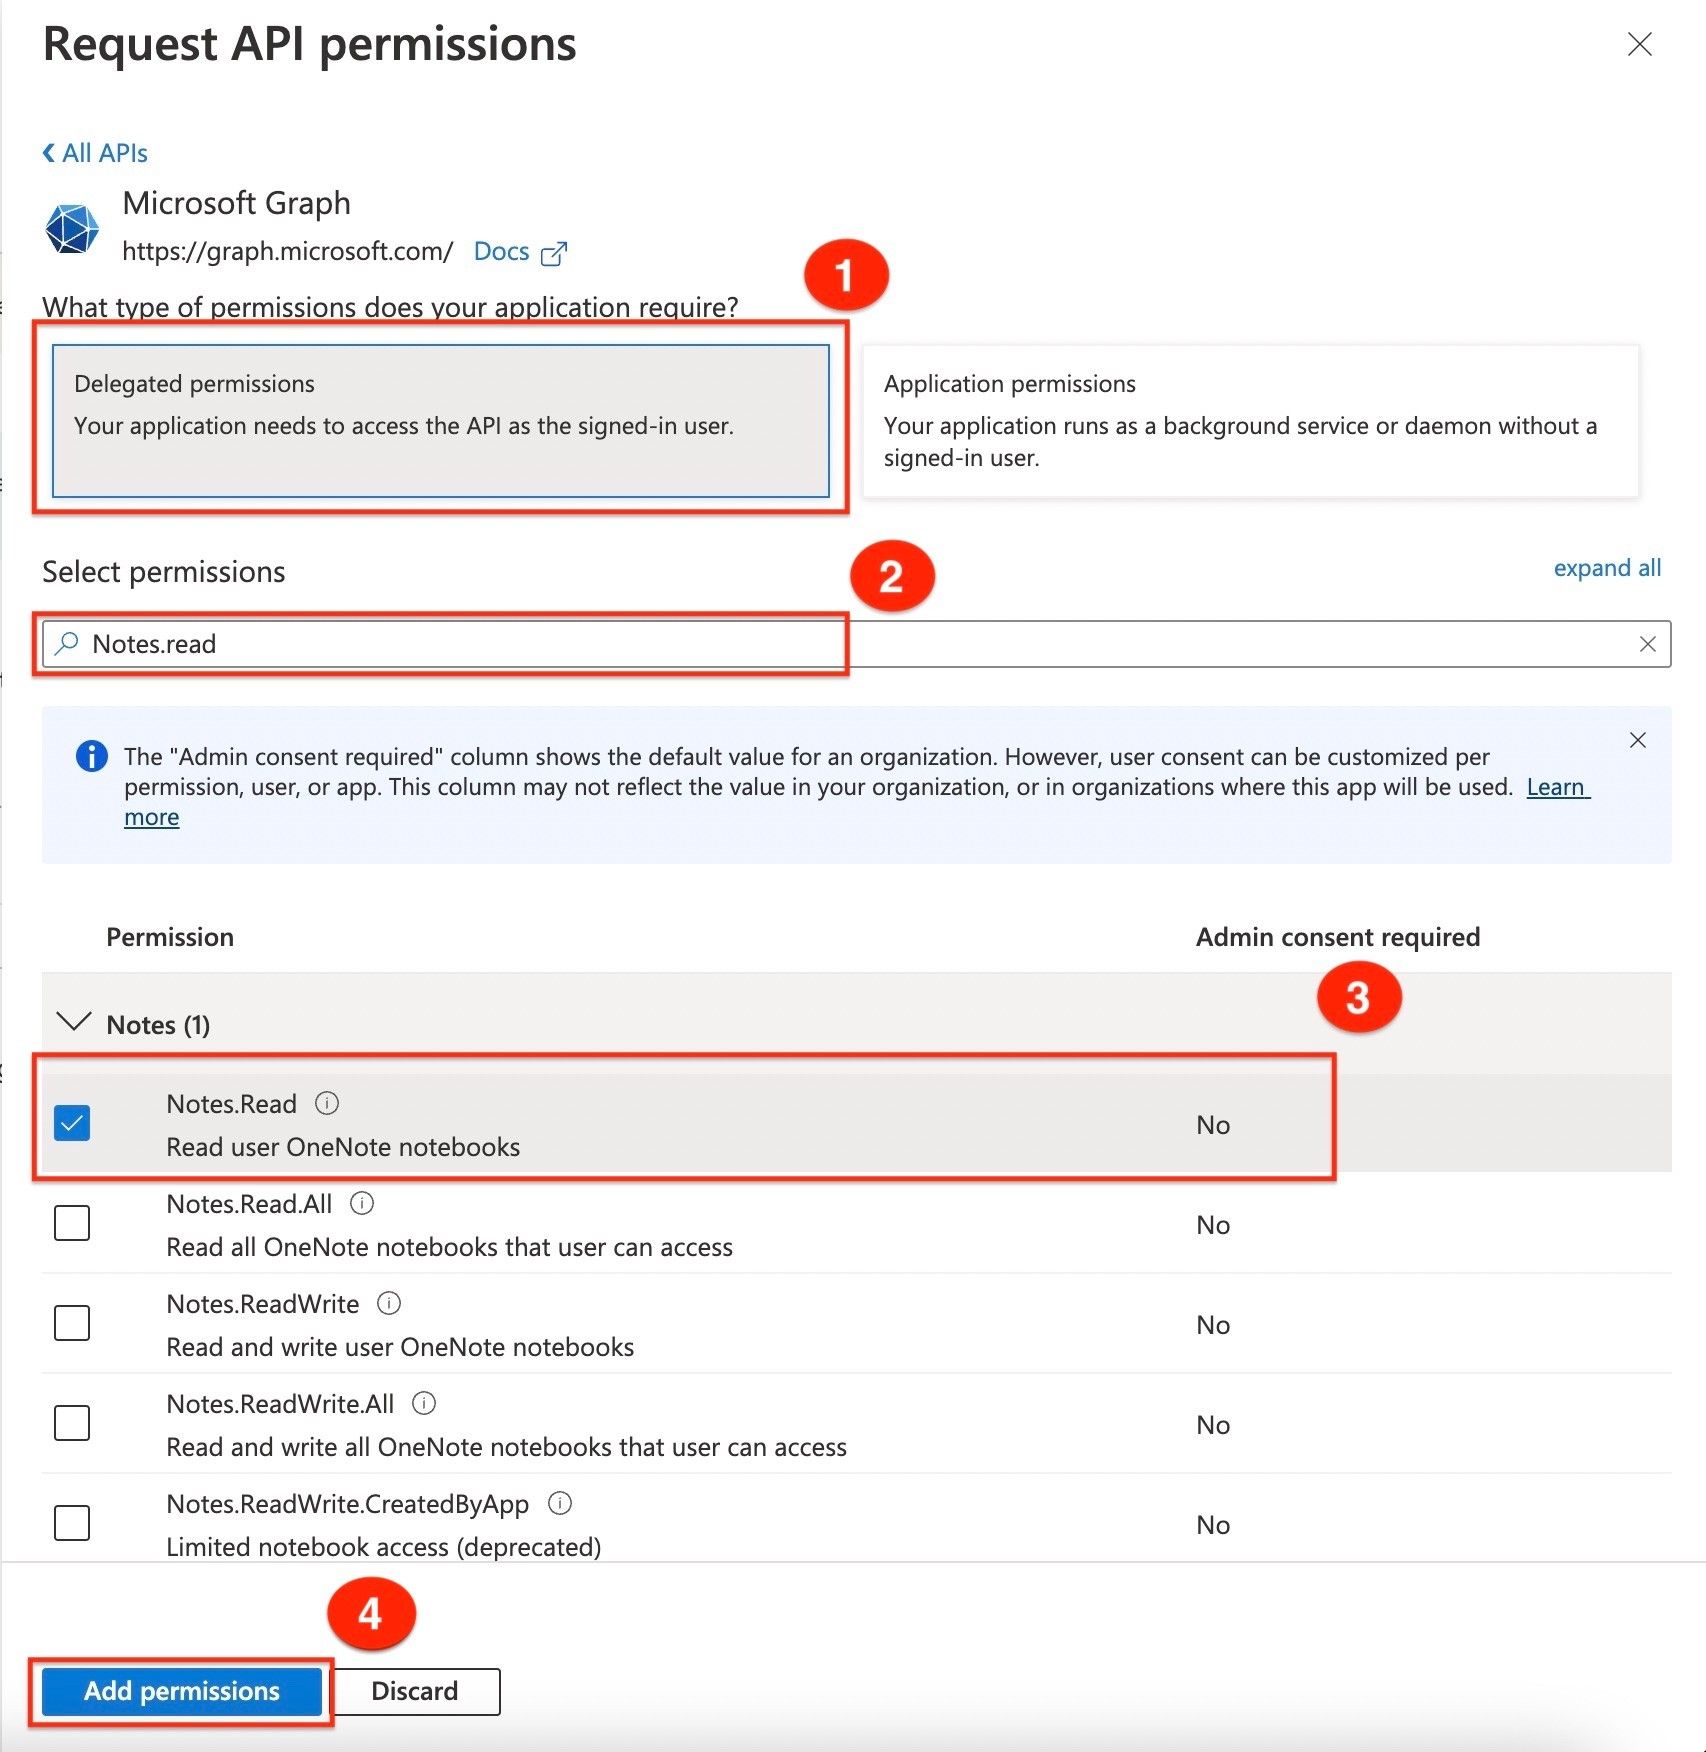Screen dimensions: 1706x1752
Task: Dismiss the admin consent info banner
Action: 1637,740
